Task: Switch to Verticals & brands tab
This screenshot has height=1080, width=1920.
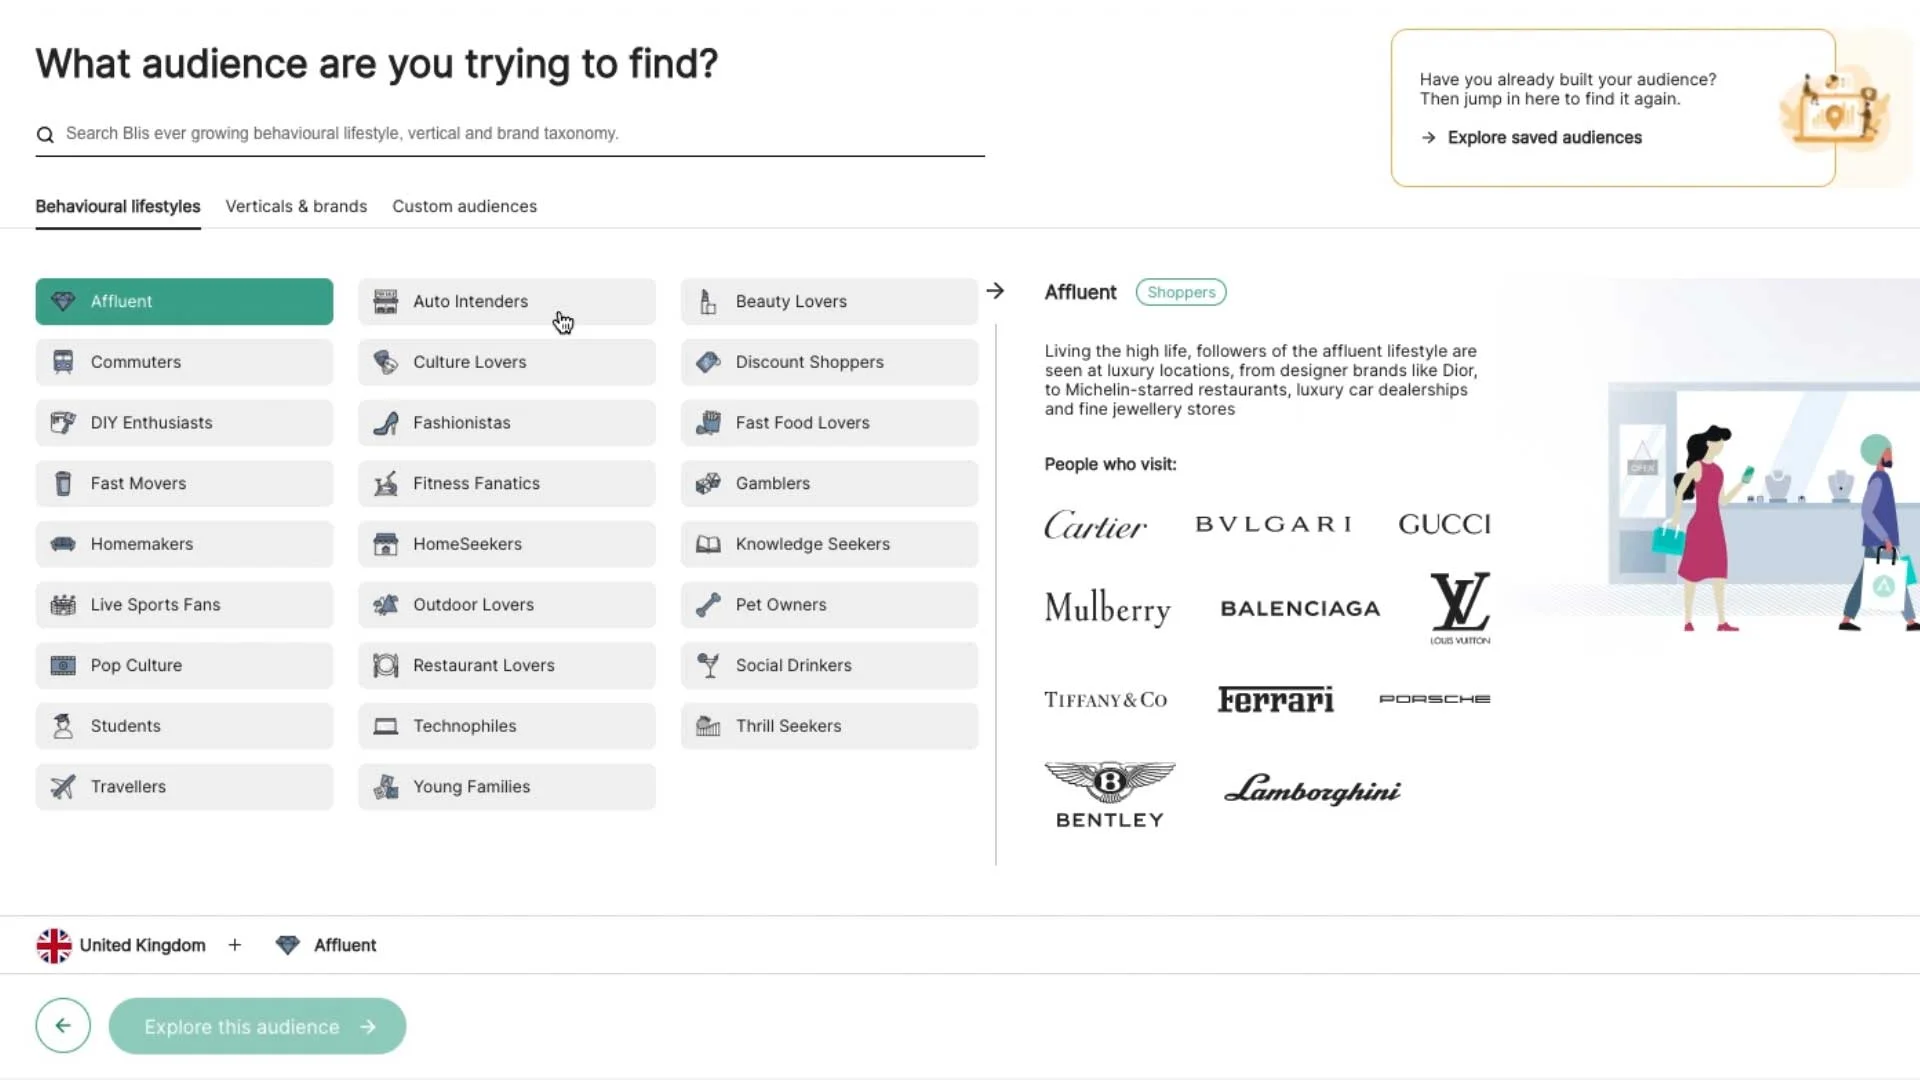Action: (296, 206)
